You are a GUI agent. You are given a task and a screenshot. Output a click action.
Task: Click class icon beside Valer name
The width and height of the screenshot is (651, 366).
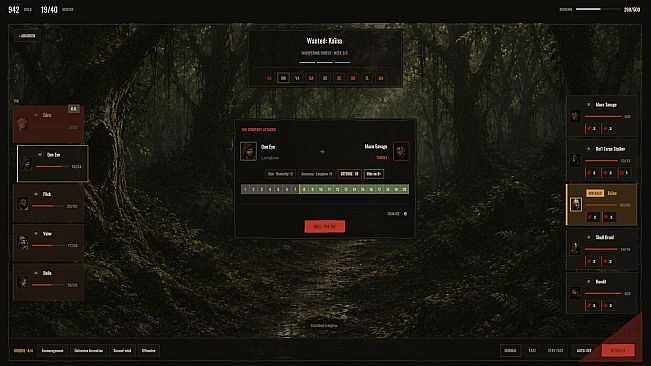(36, 234)
